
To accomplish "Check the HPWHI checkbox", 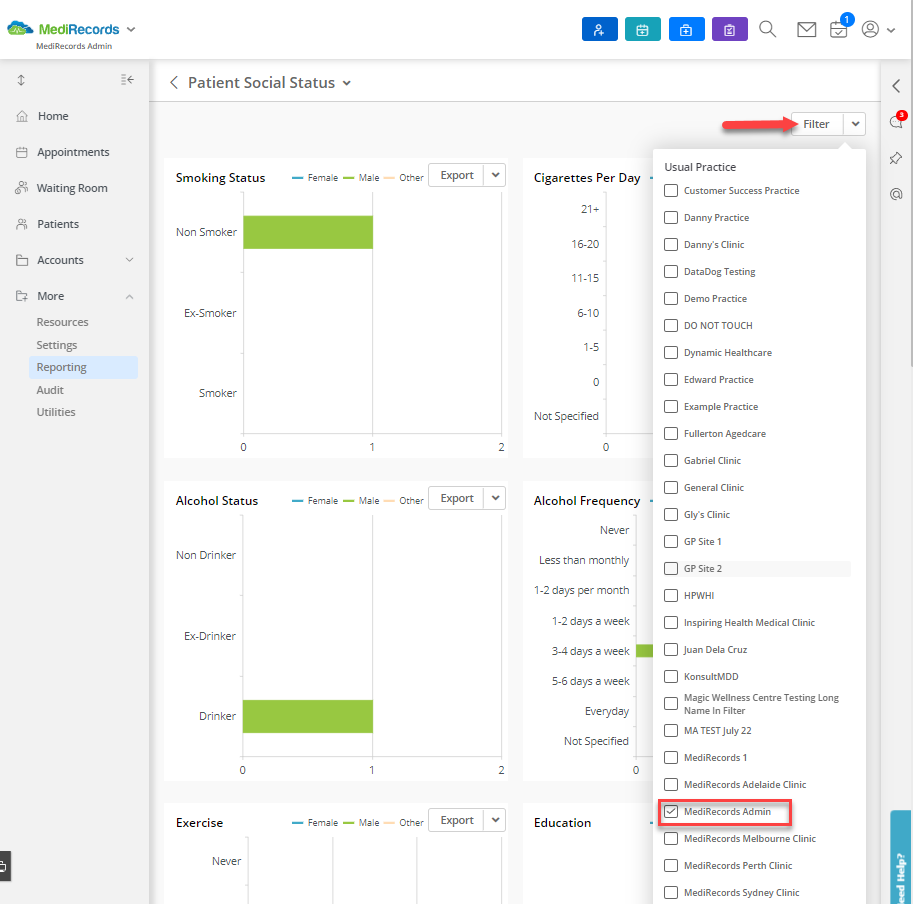I will pyautogui.click(x=671, y=595).
